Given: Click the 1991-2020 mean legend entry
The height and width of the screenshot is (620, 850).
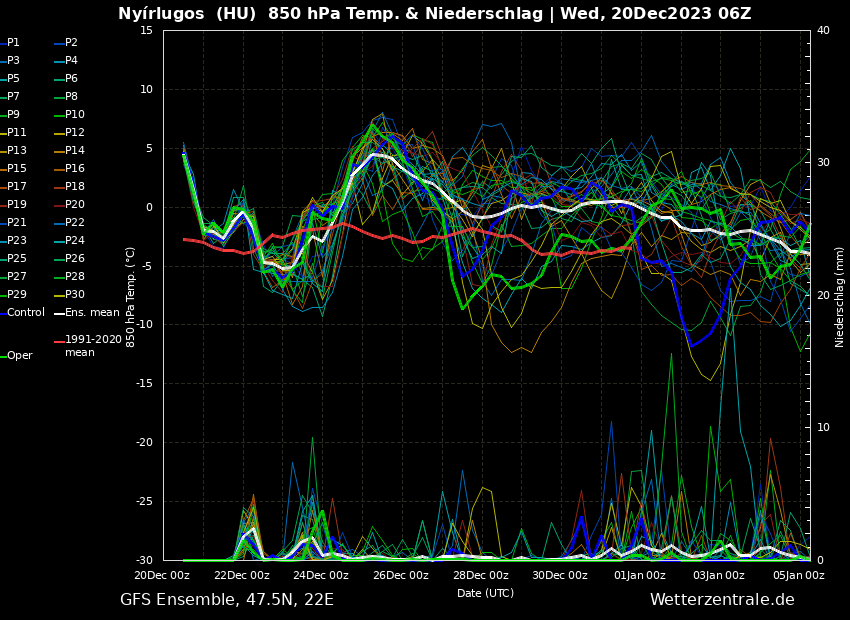Looking at the screenshot, I should pyautogui.click(x=93, y=346).
